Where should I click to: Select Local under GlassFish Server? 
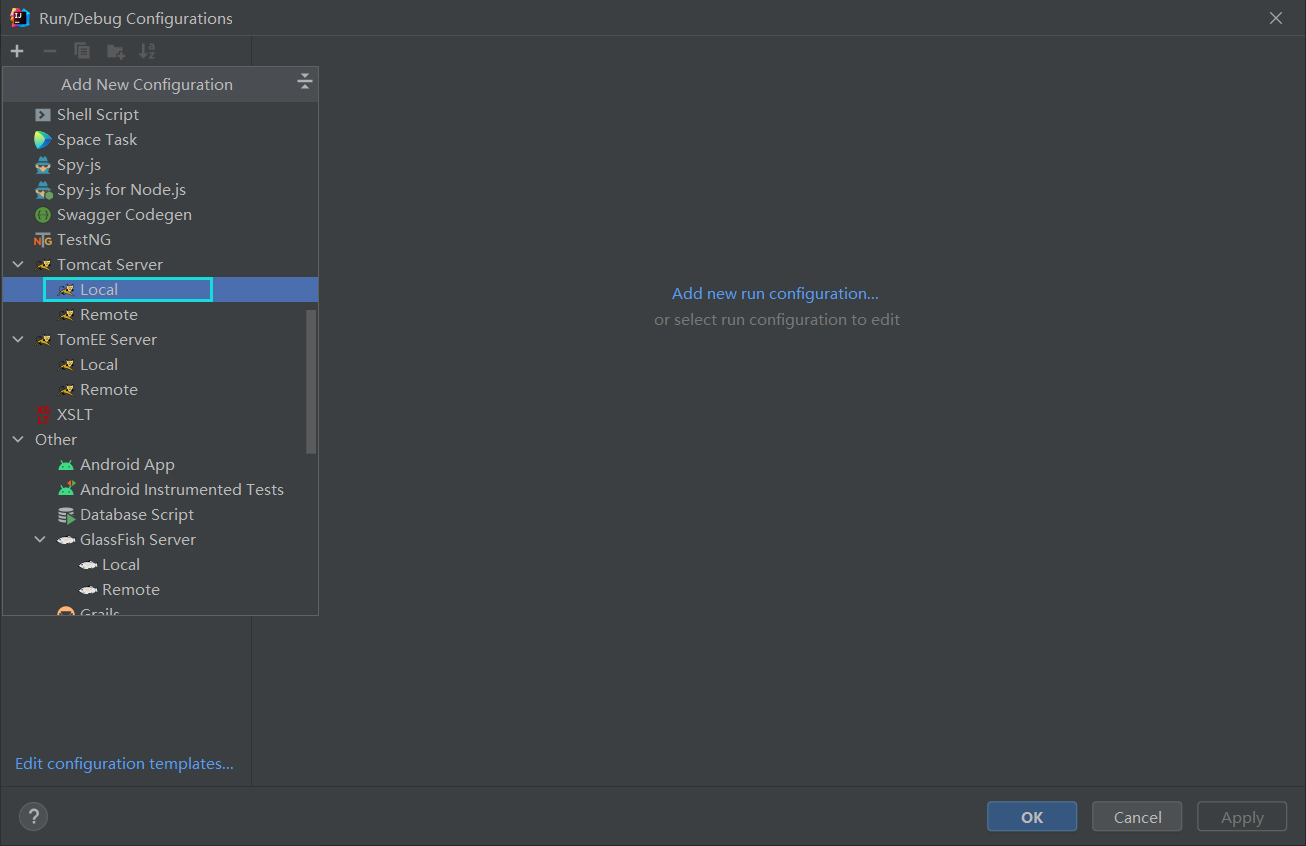pyautogui.click(x=160, y=565)
